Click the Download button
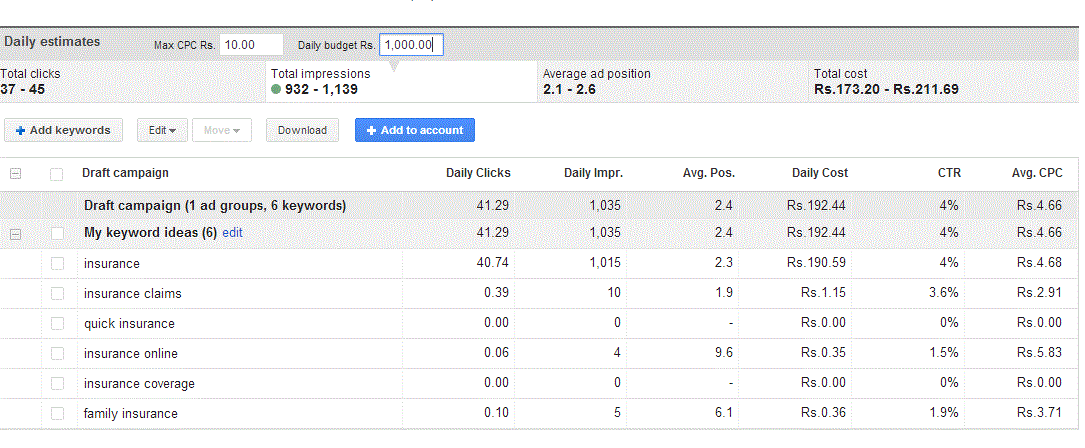 pyautogui.click(x=302, y=130)
